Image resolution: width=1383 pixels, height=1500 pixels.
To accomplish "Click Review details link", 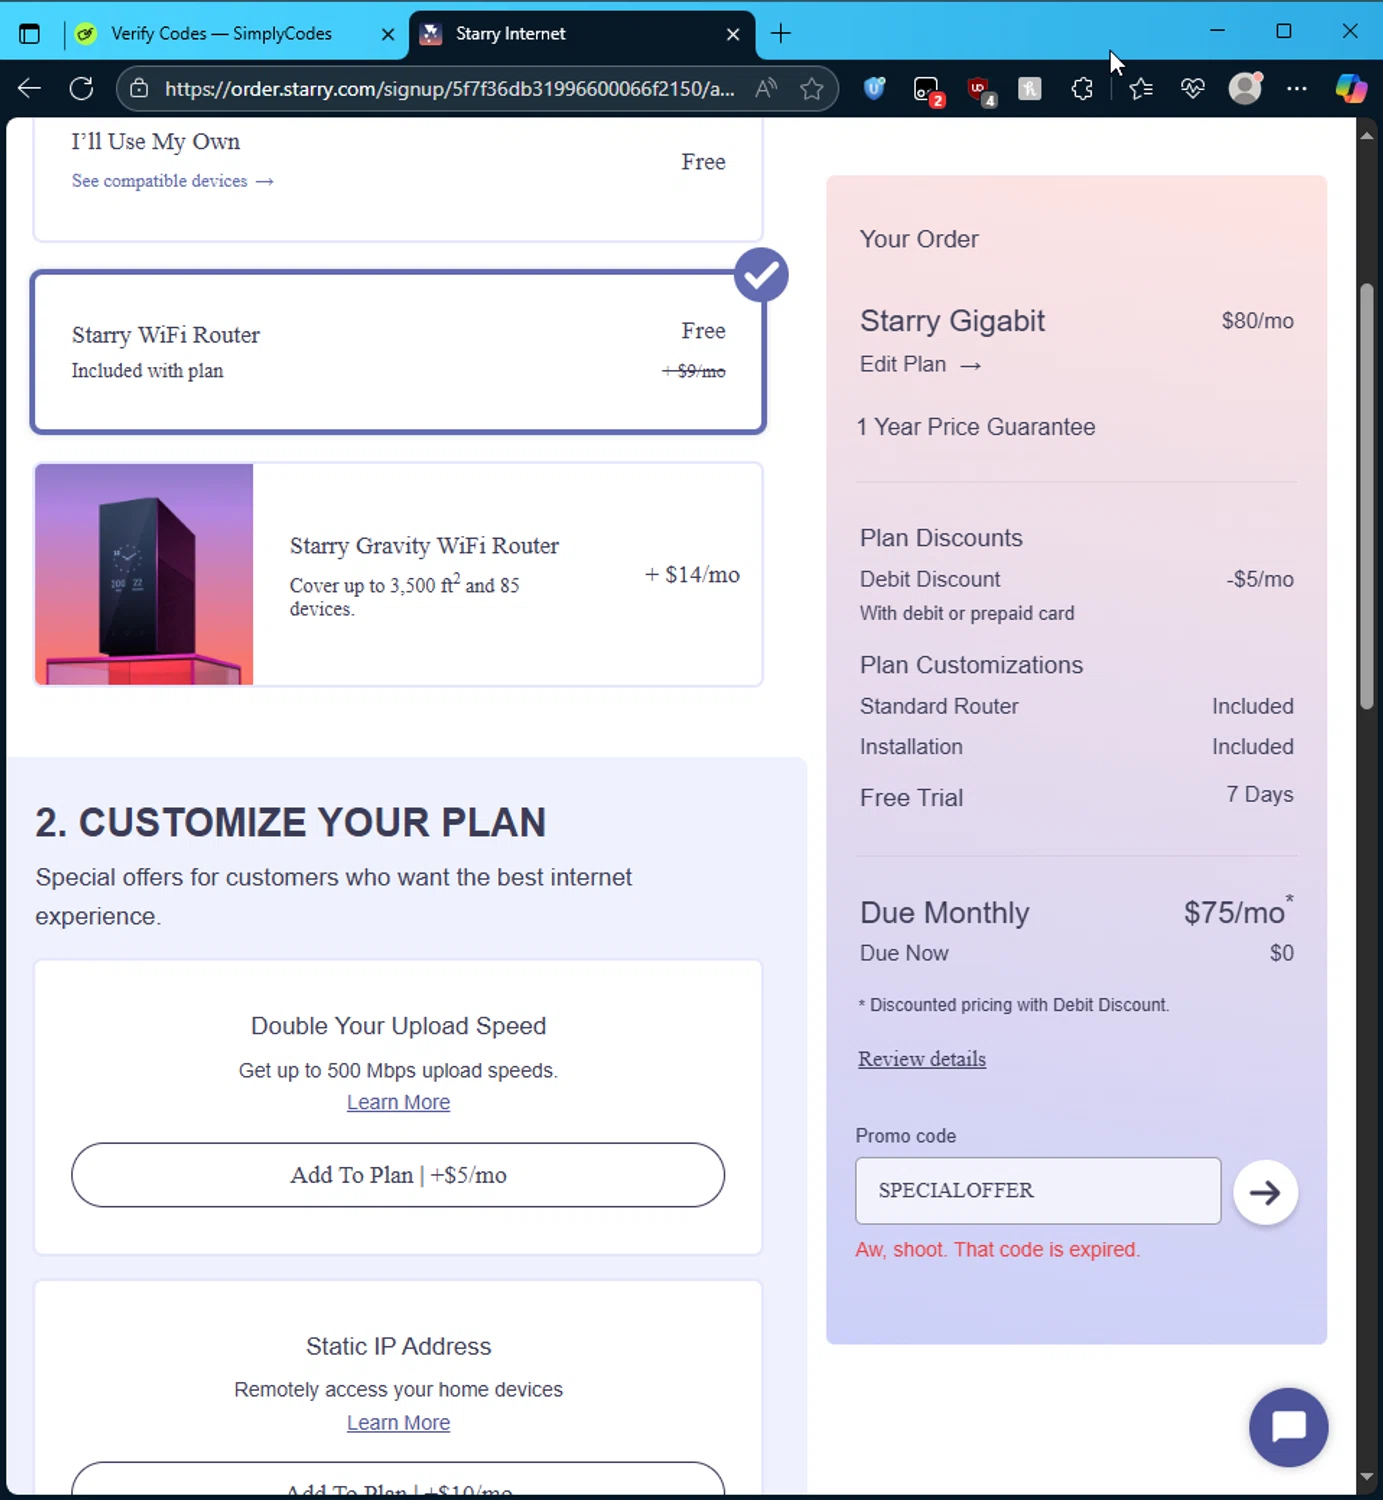I will (922, 1059).
